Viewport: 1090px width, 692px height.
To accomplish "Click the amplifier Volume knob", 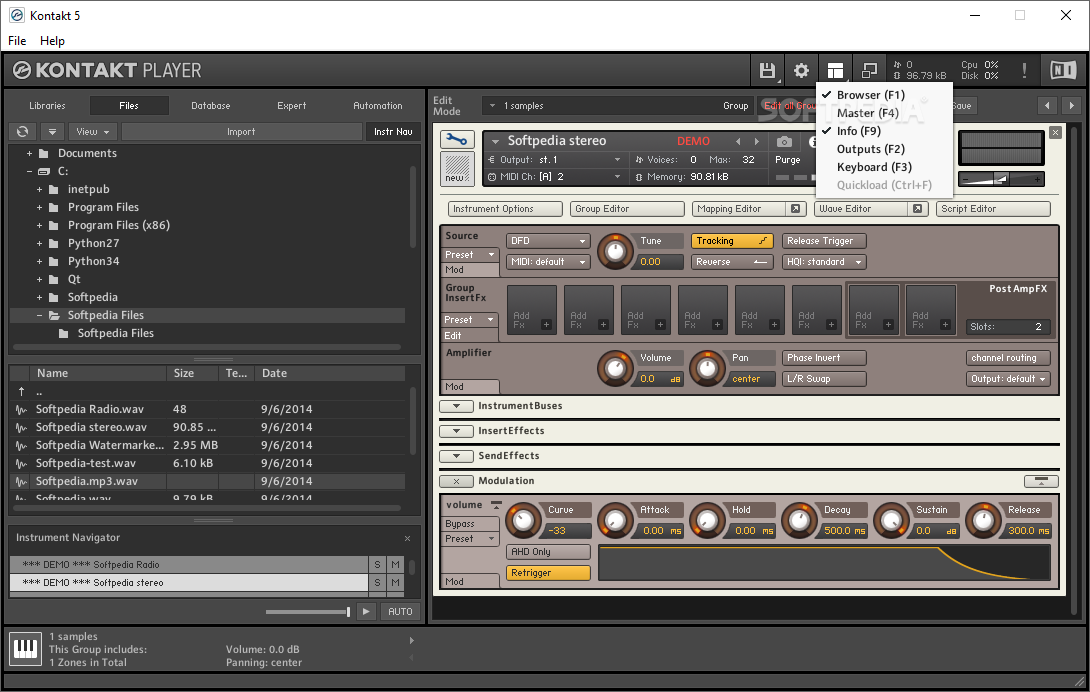I will (615, 369).
